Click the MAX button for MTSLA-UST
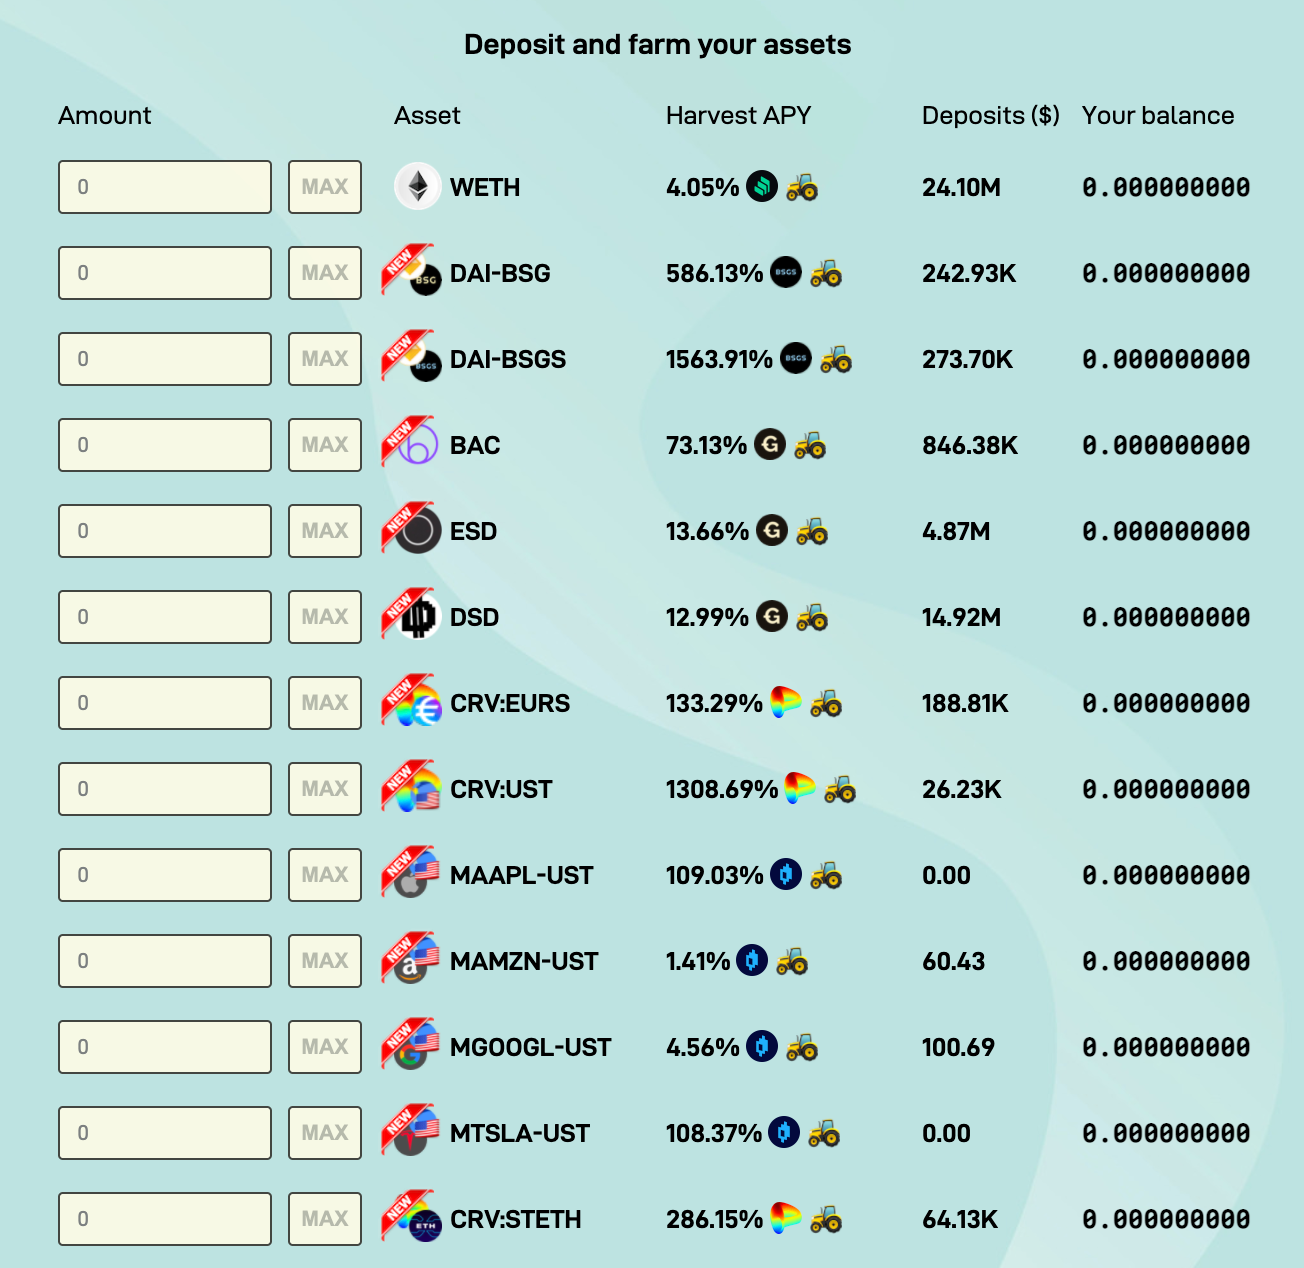Screen dimensions: 1304x1268 click(325, 1133)
